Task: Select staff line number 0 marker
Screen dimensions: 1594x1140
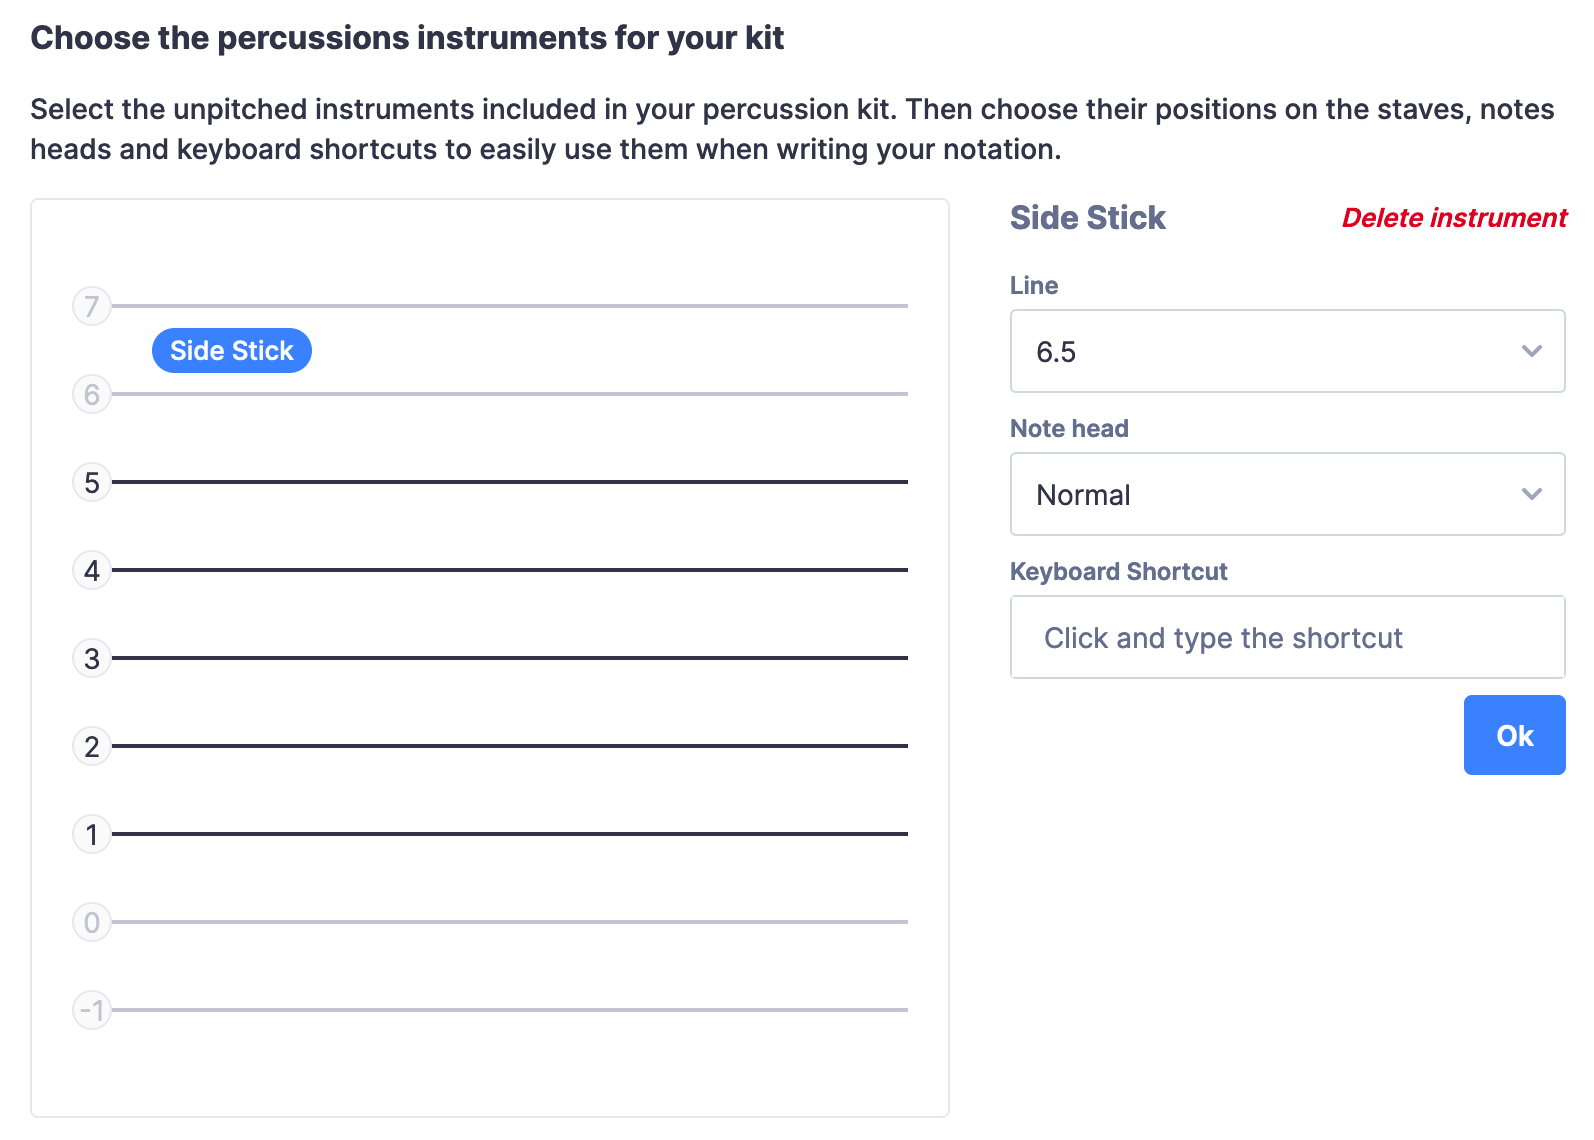Action: [92, 922]
